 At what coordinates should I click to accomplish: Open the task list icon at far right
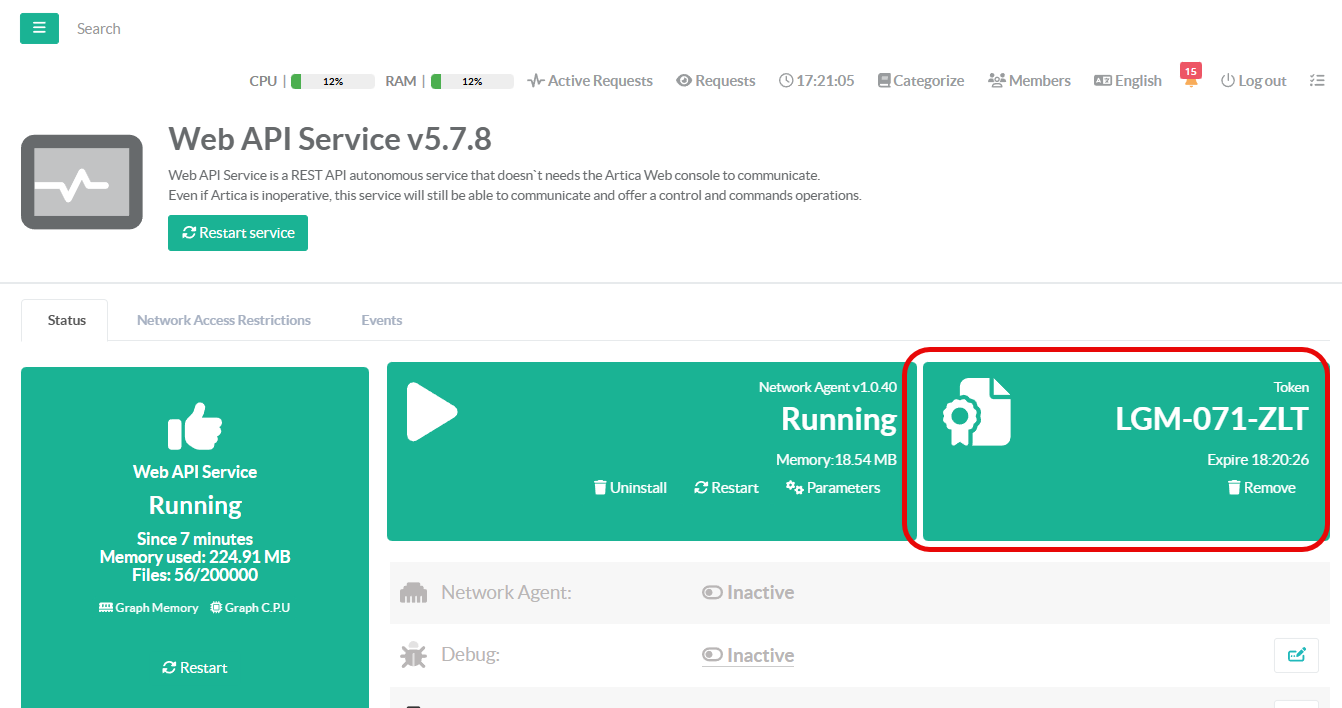(1317, 81)
